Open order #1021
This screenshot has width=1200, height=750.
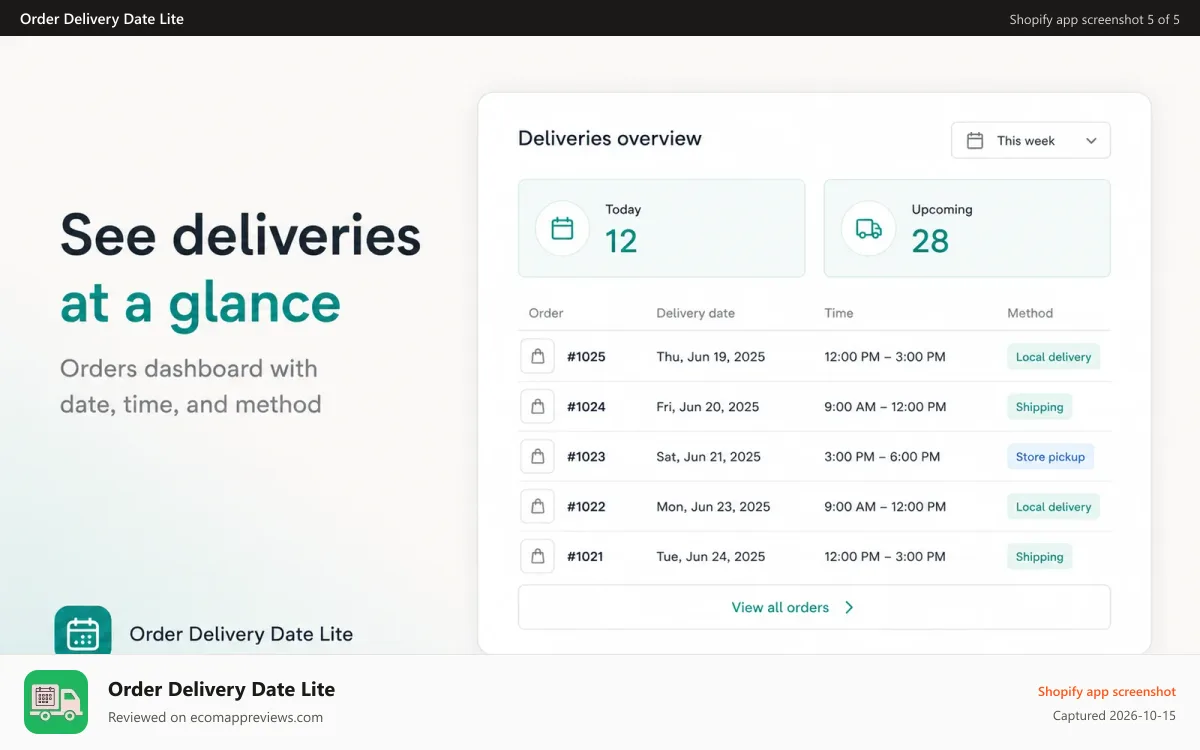click(x=585, y=557)
